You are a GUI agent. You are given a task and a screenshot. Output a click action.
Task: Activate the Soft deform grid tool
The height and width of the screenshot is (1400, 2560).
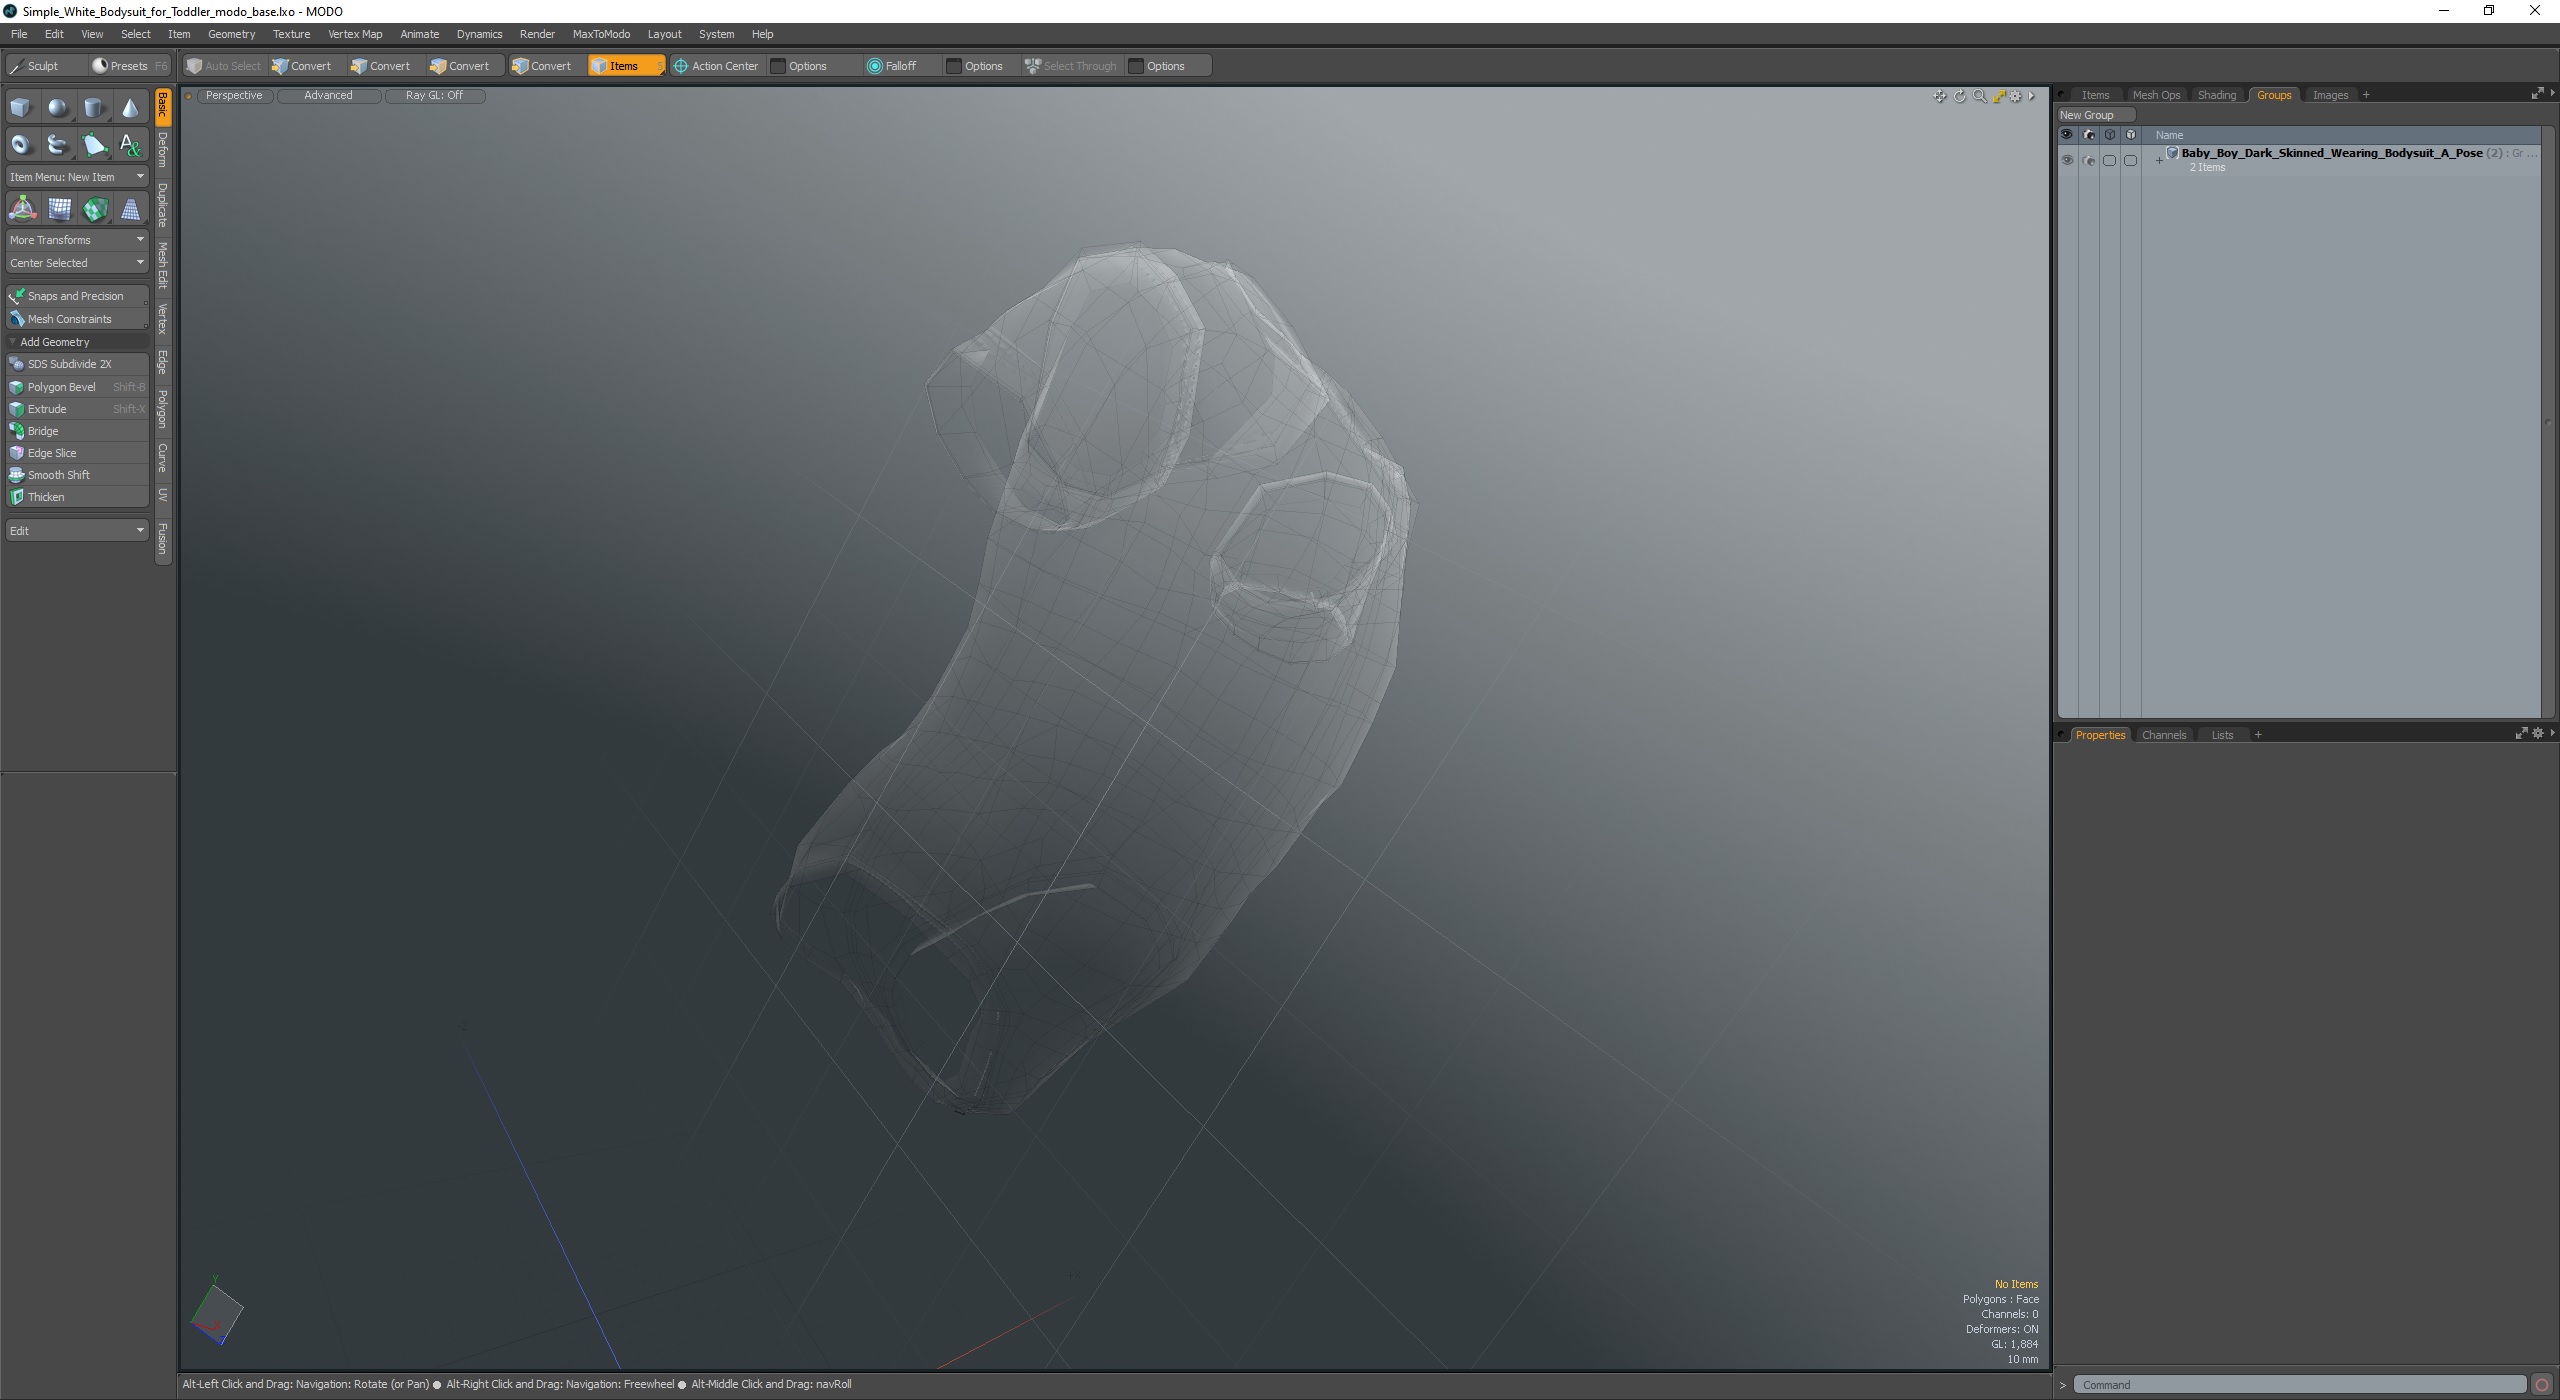coord(59,208)
